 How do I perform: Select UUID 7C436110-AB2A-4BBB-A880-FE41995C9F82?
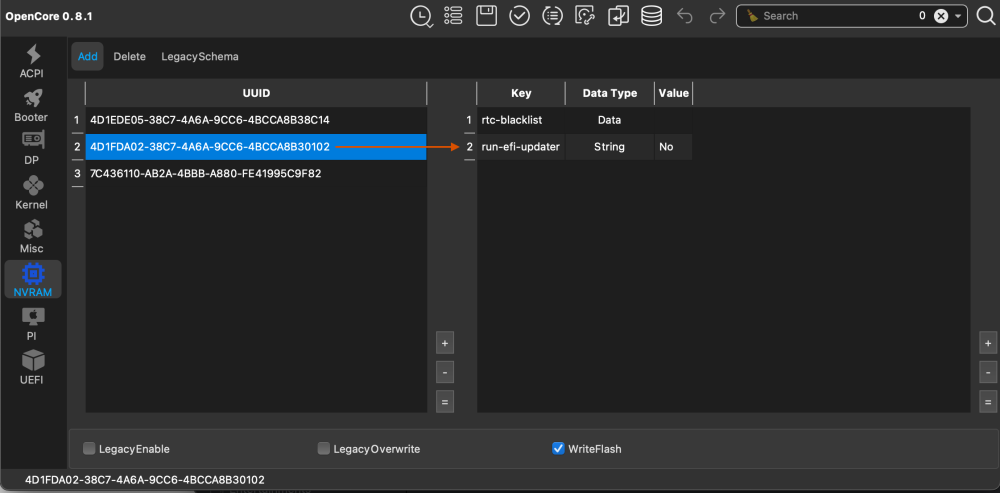tap(256, 173)
